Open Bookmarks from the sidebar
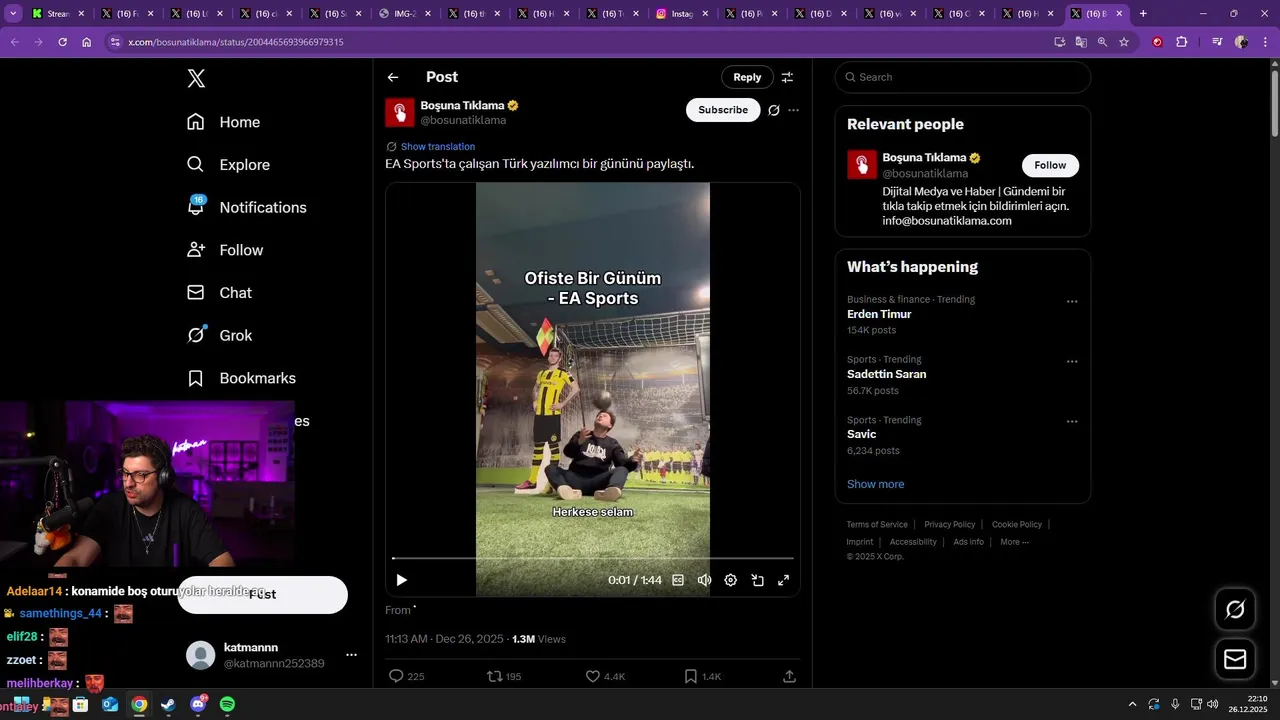Screen dimensions: 1280x720 (242, 378)
